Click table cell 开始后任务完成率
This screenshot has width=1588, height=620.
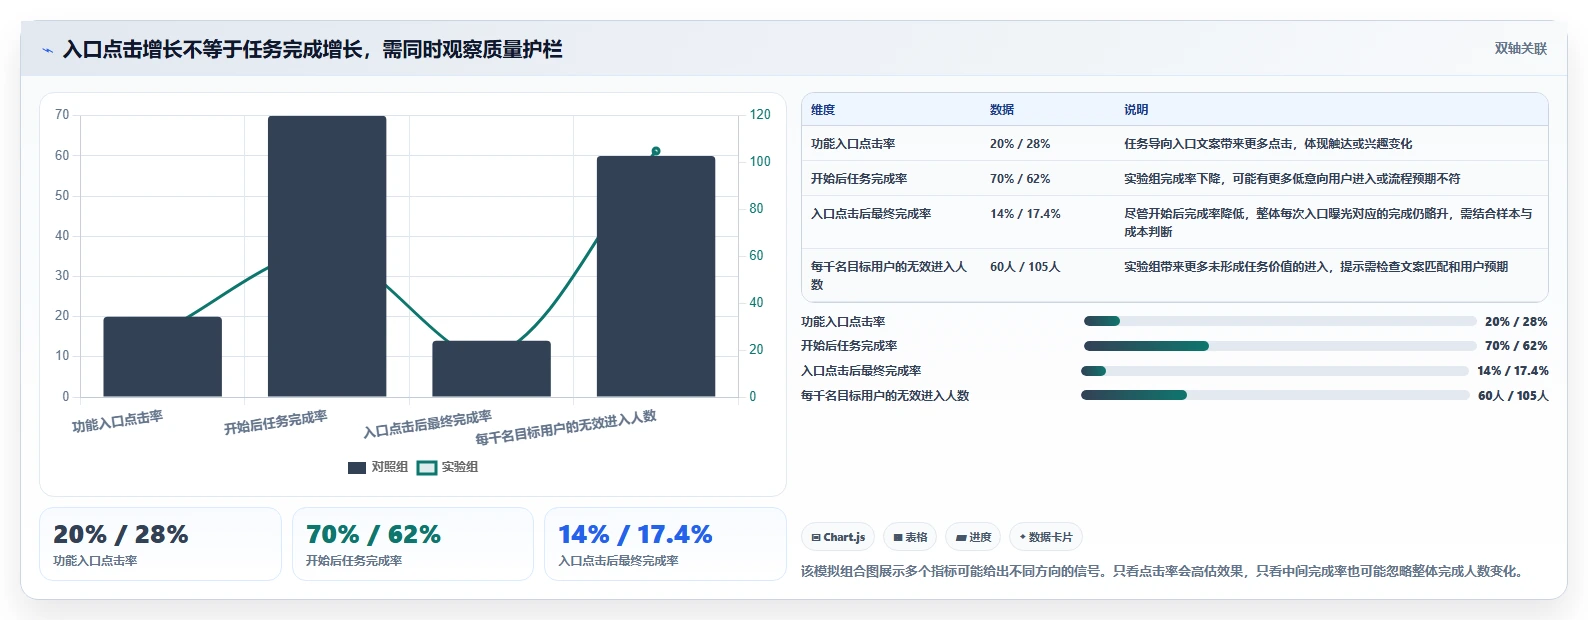point(859,179)
